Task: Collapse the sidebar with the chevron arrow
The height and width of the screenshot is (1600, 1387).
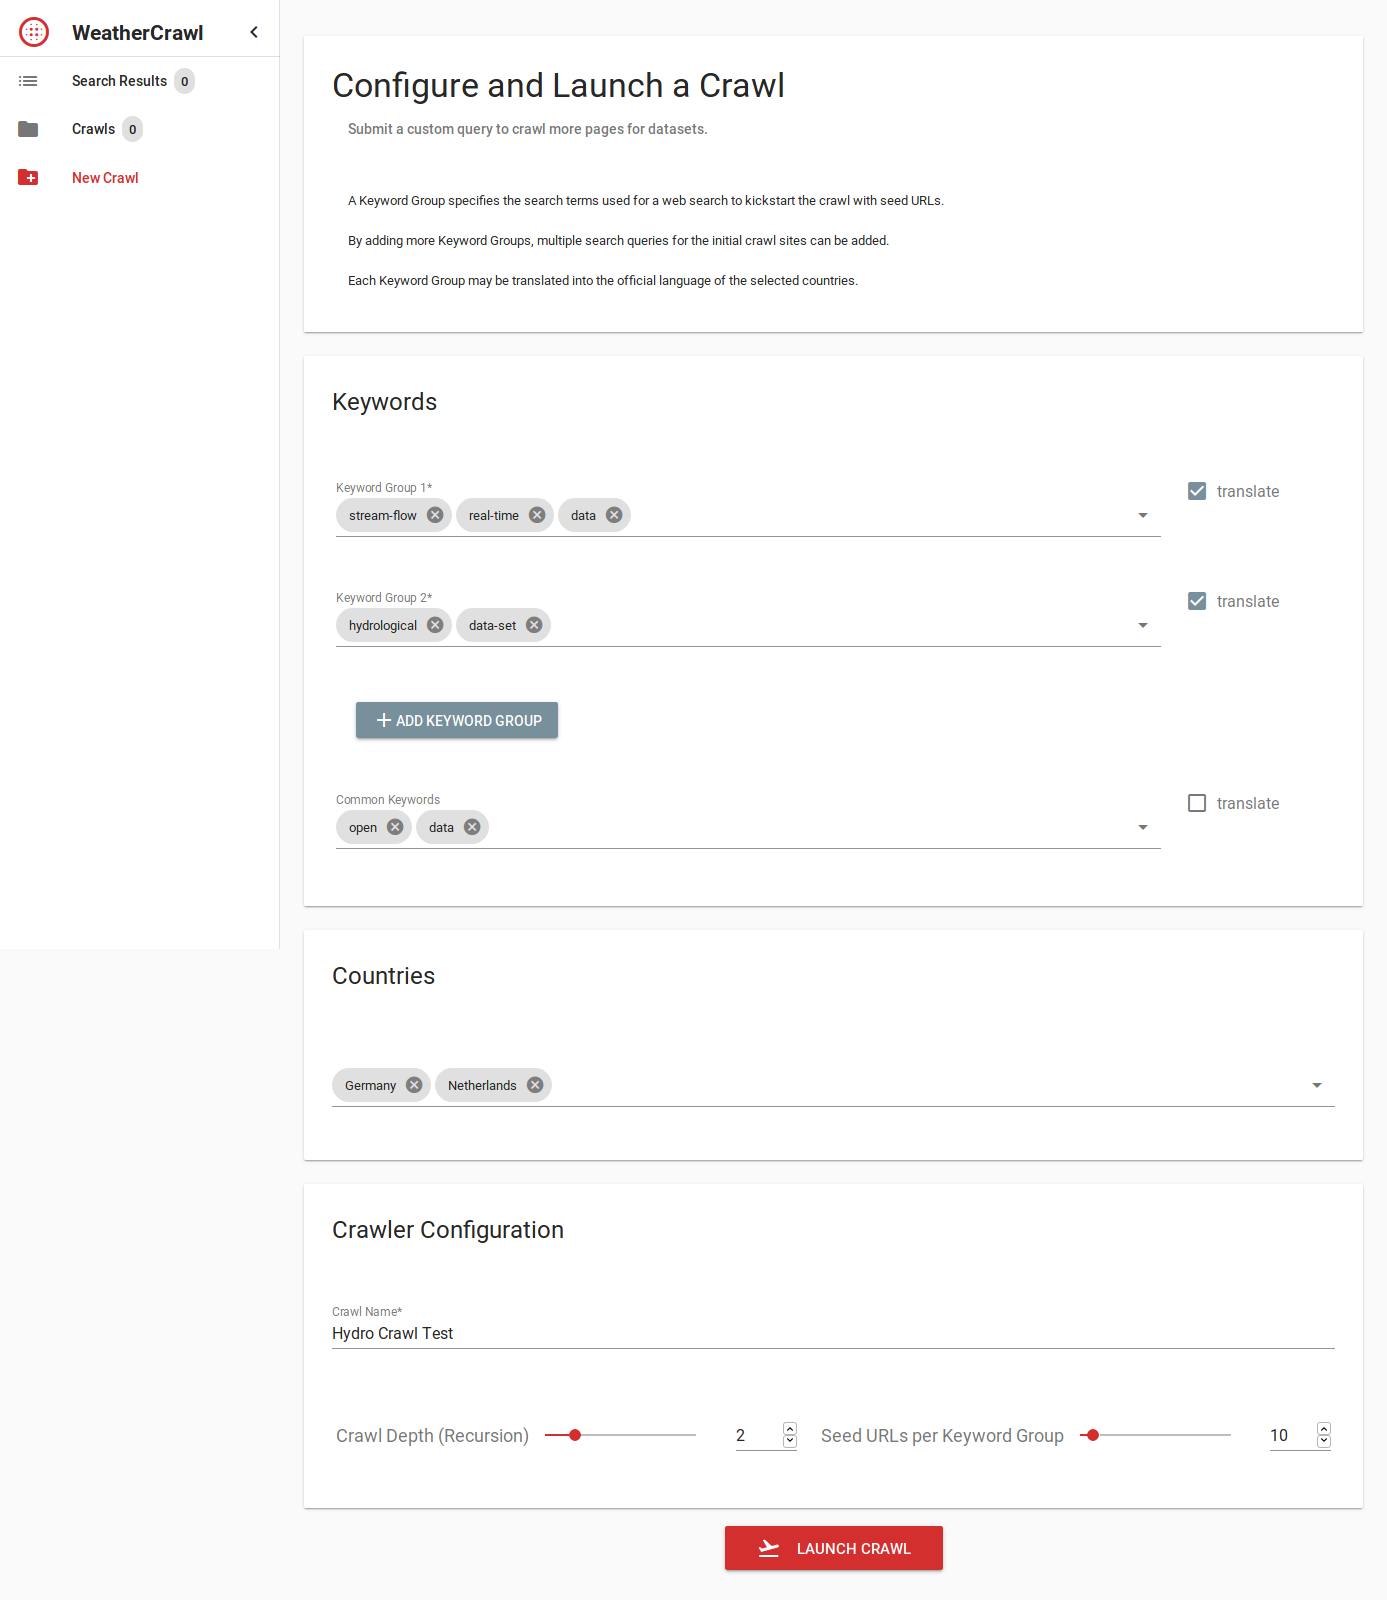Action: (x=254, y=32)
